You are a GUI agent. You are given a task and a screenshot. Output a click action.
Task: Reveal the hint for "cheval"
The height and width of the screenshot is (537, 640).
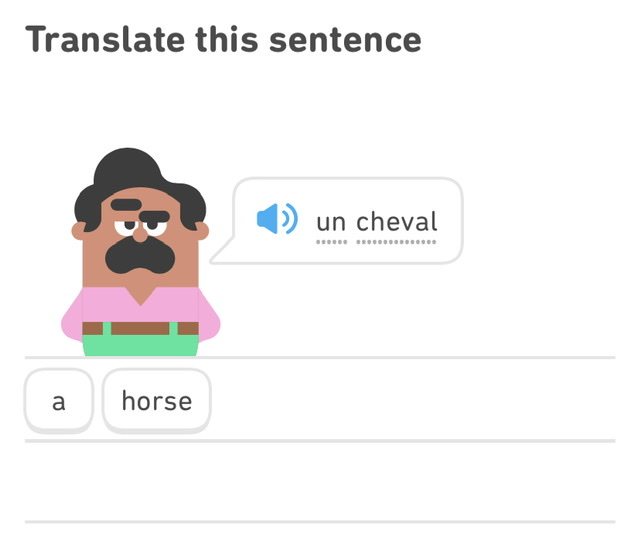click(396, 222)
